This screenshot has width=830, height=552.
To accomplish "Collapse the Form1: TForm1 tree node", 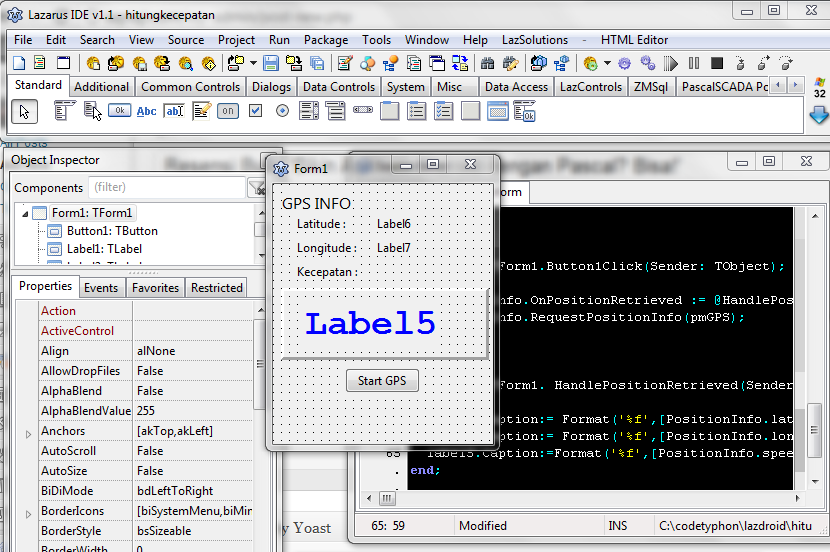I will (x=24, y=213).
